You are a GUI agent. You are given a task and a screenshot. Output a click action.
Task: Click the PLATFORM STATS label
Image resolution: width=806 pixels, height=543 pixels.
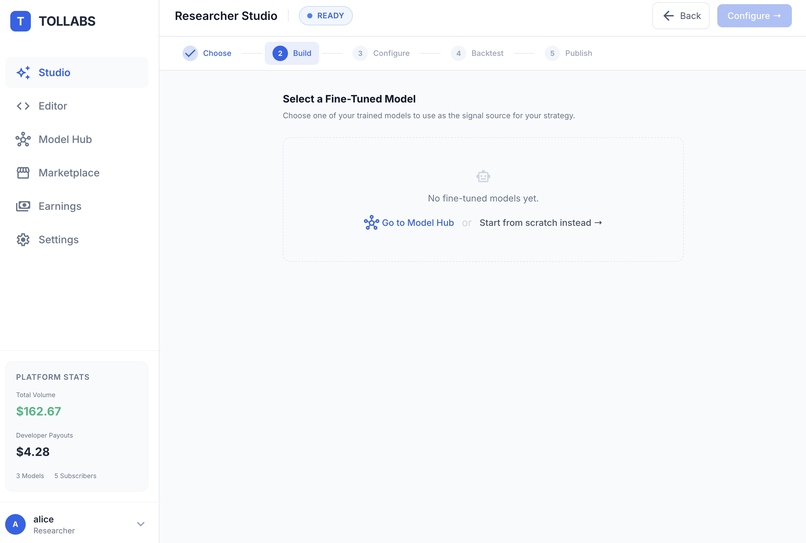[53, 377]
